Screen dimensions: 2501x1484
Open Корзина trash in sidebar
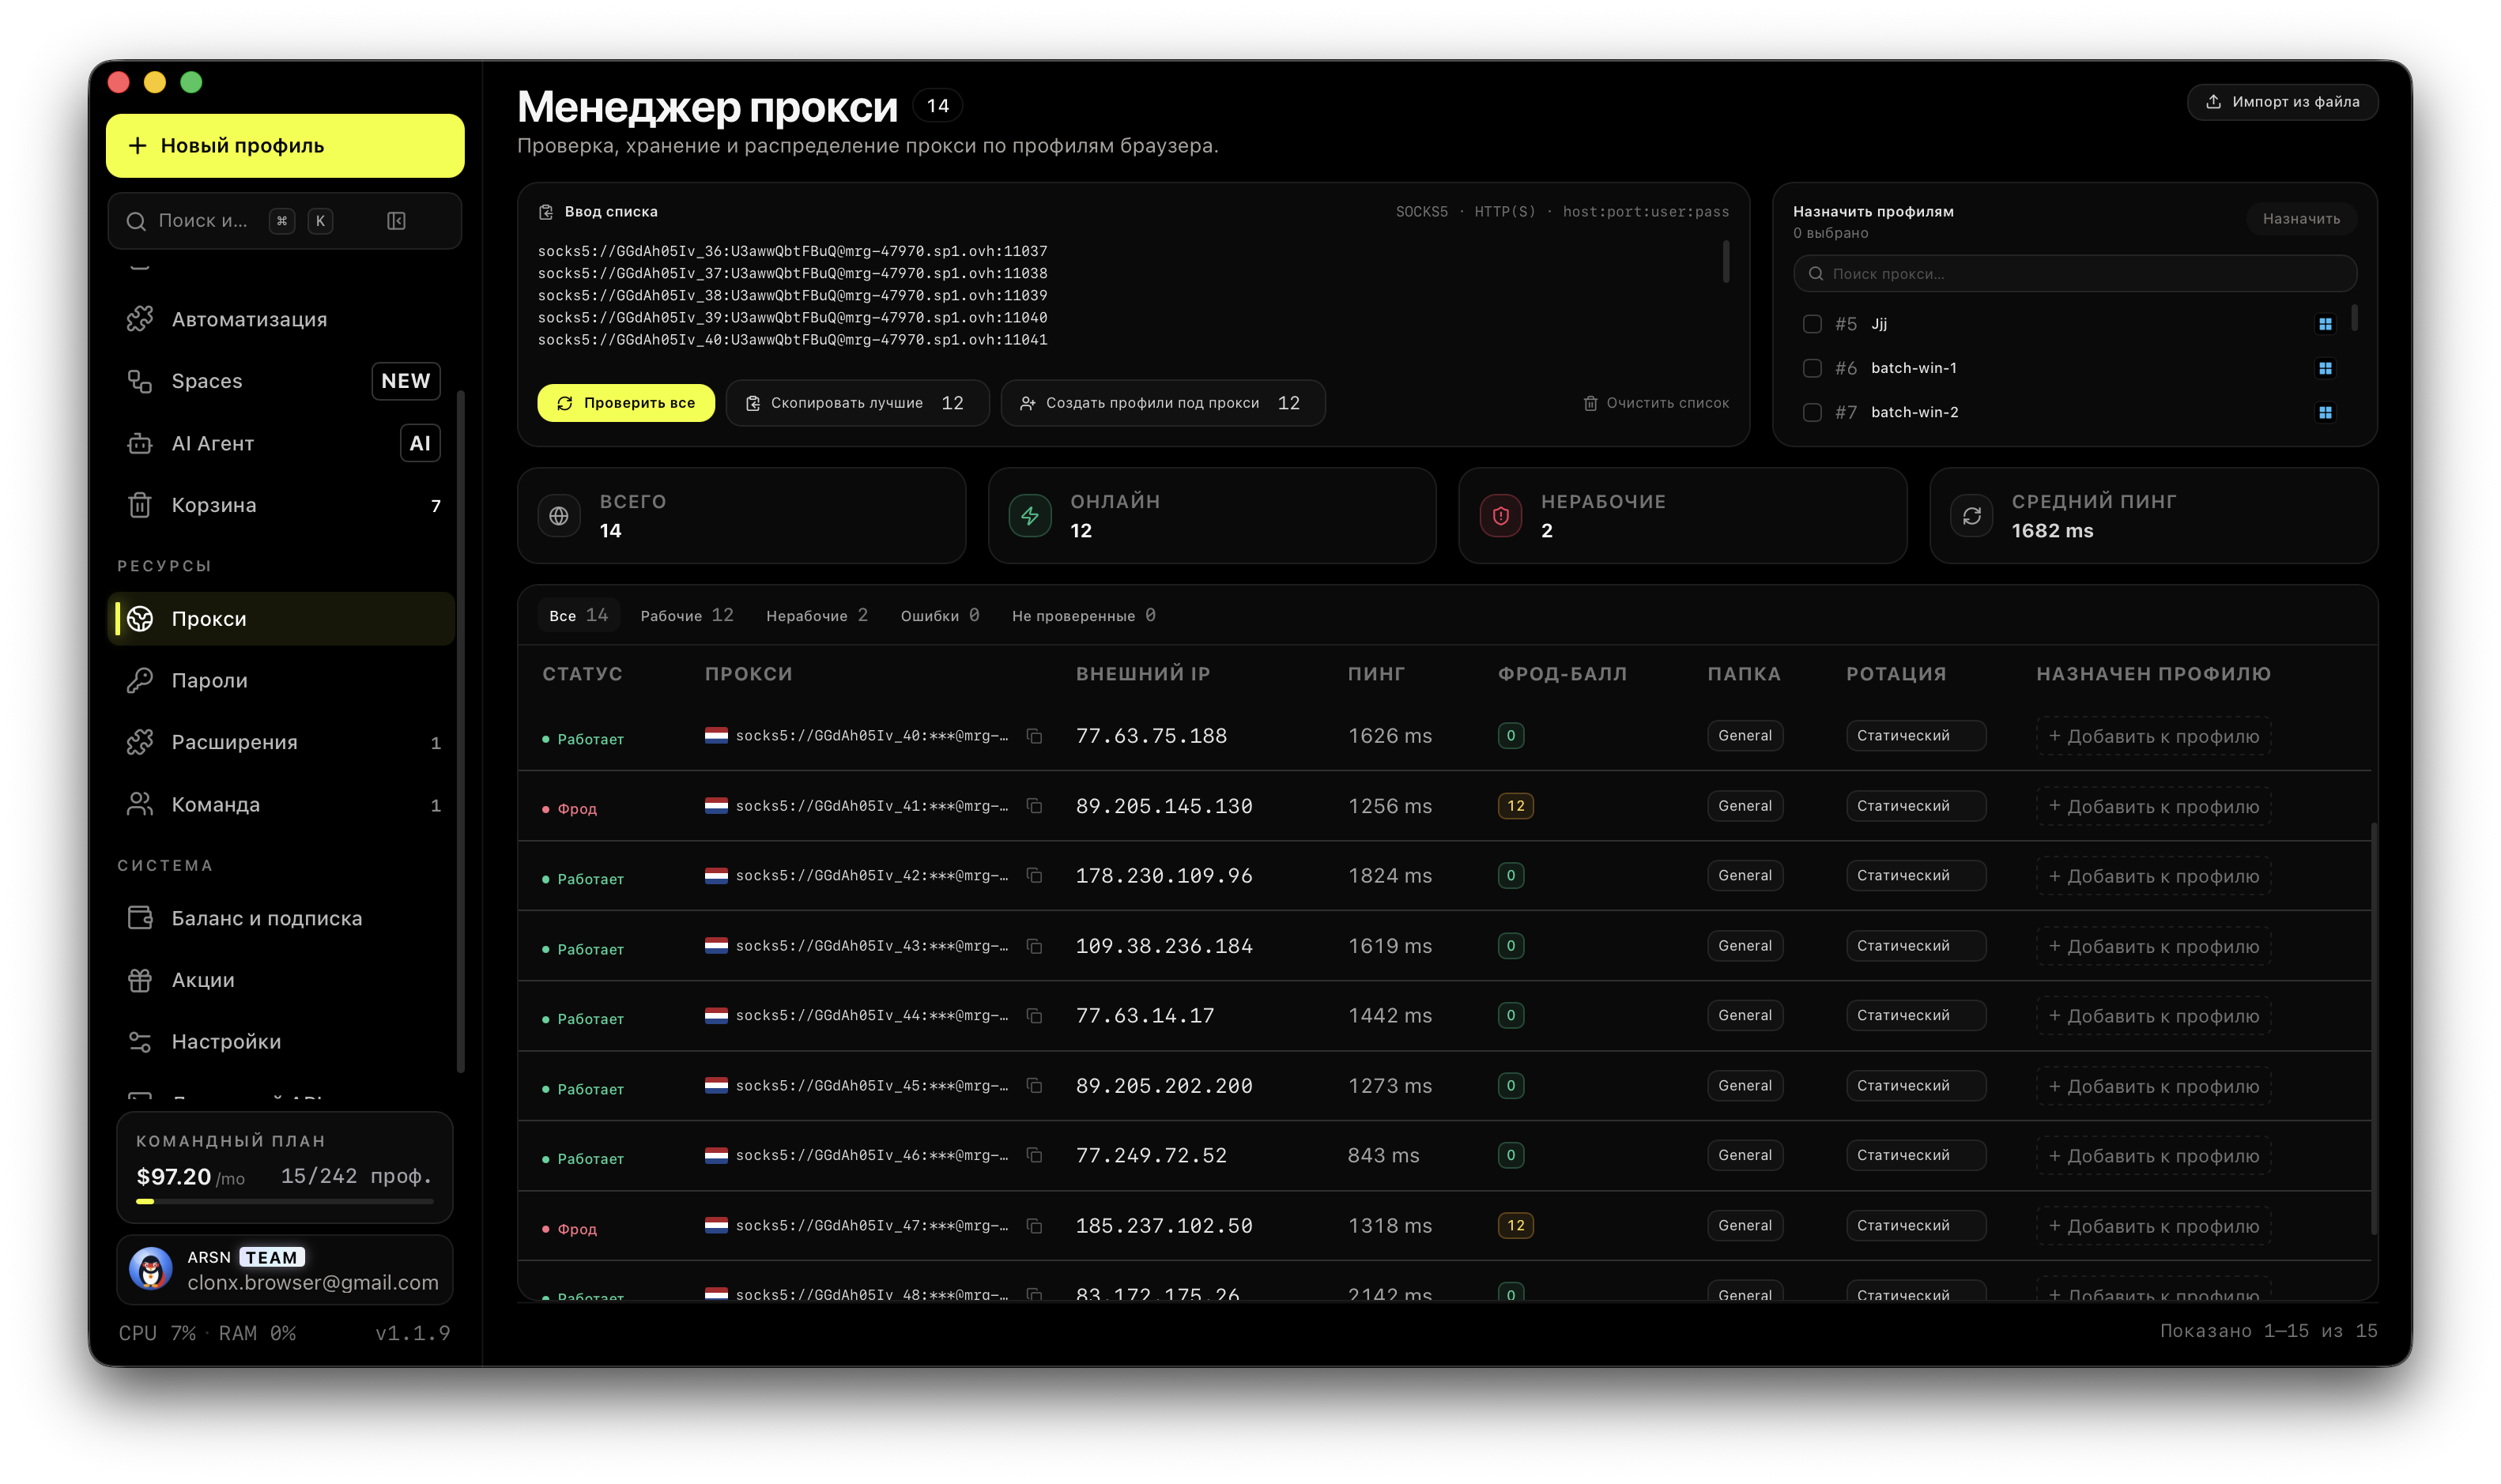click(x=284, y=505)
